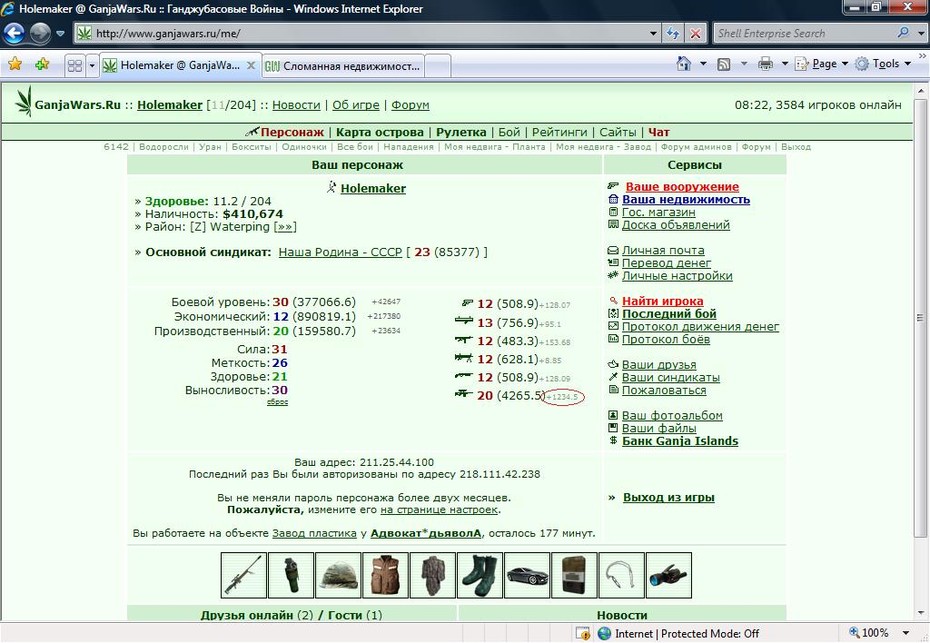Open Протокол боёв link
930x643 pixels.
point(665,339)
